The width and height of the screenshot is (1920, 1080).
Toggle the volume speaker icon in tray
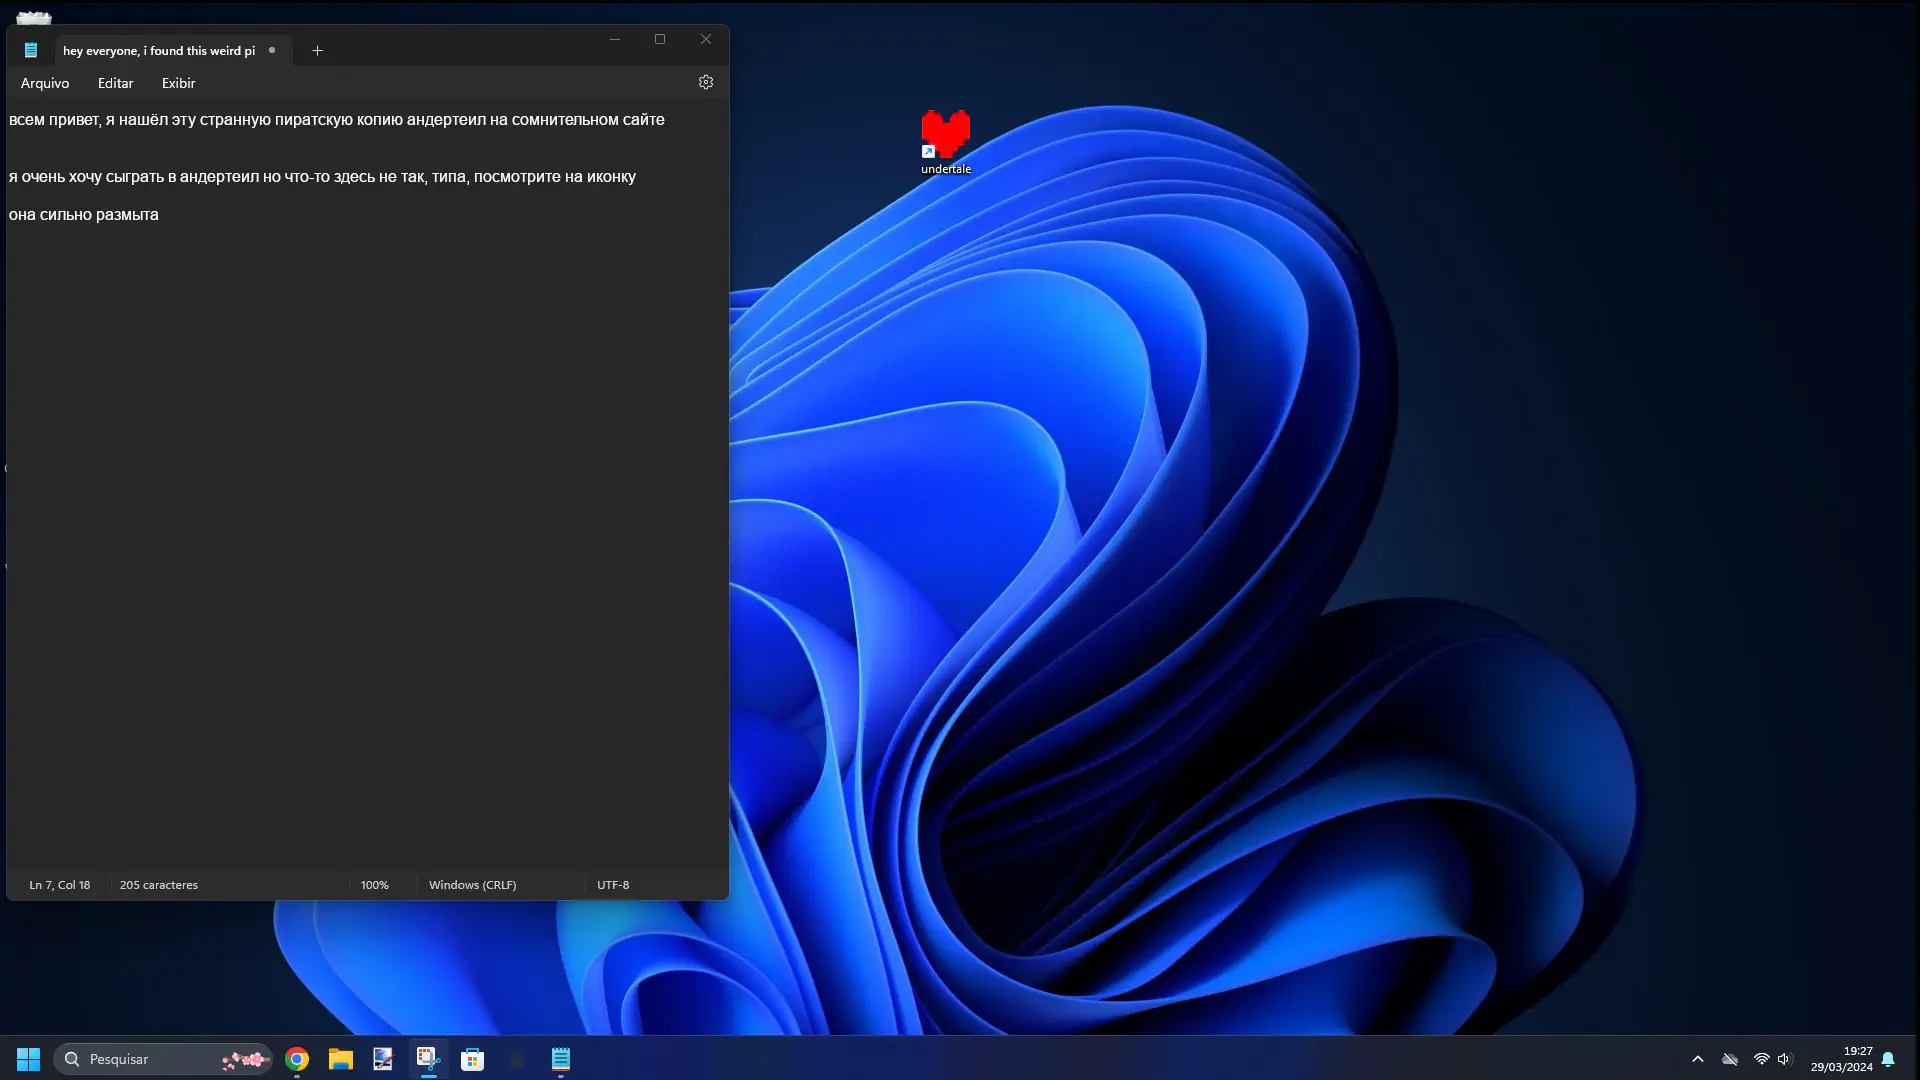pos(1785,1059)
